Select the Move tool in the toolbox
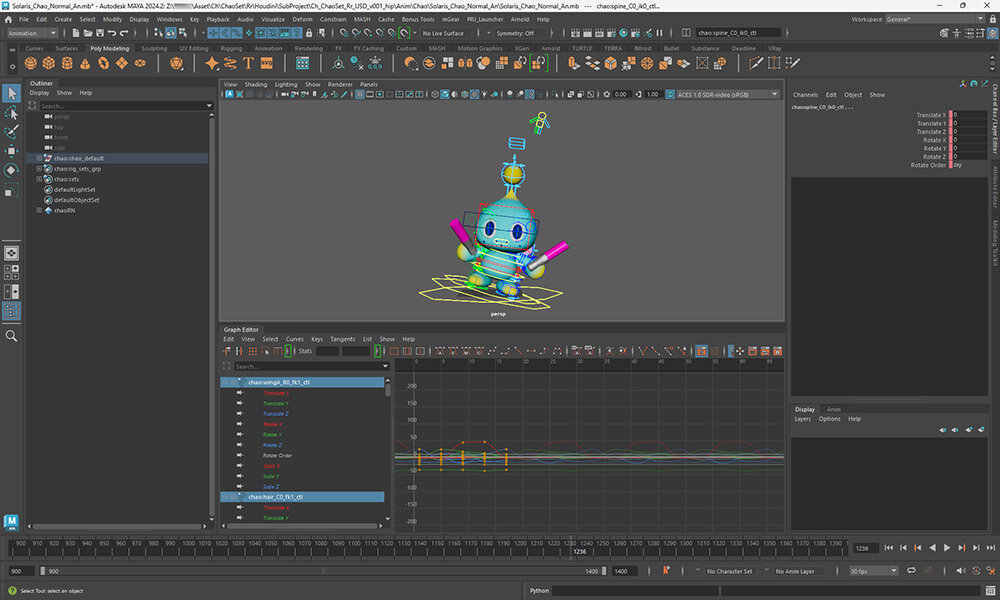Screen dimensions: 1000x600 (11, 150)
